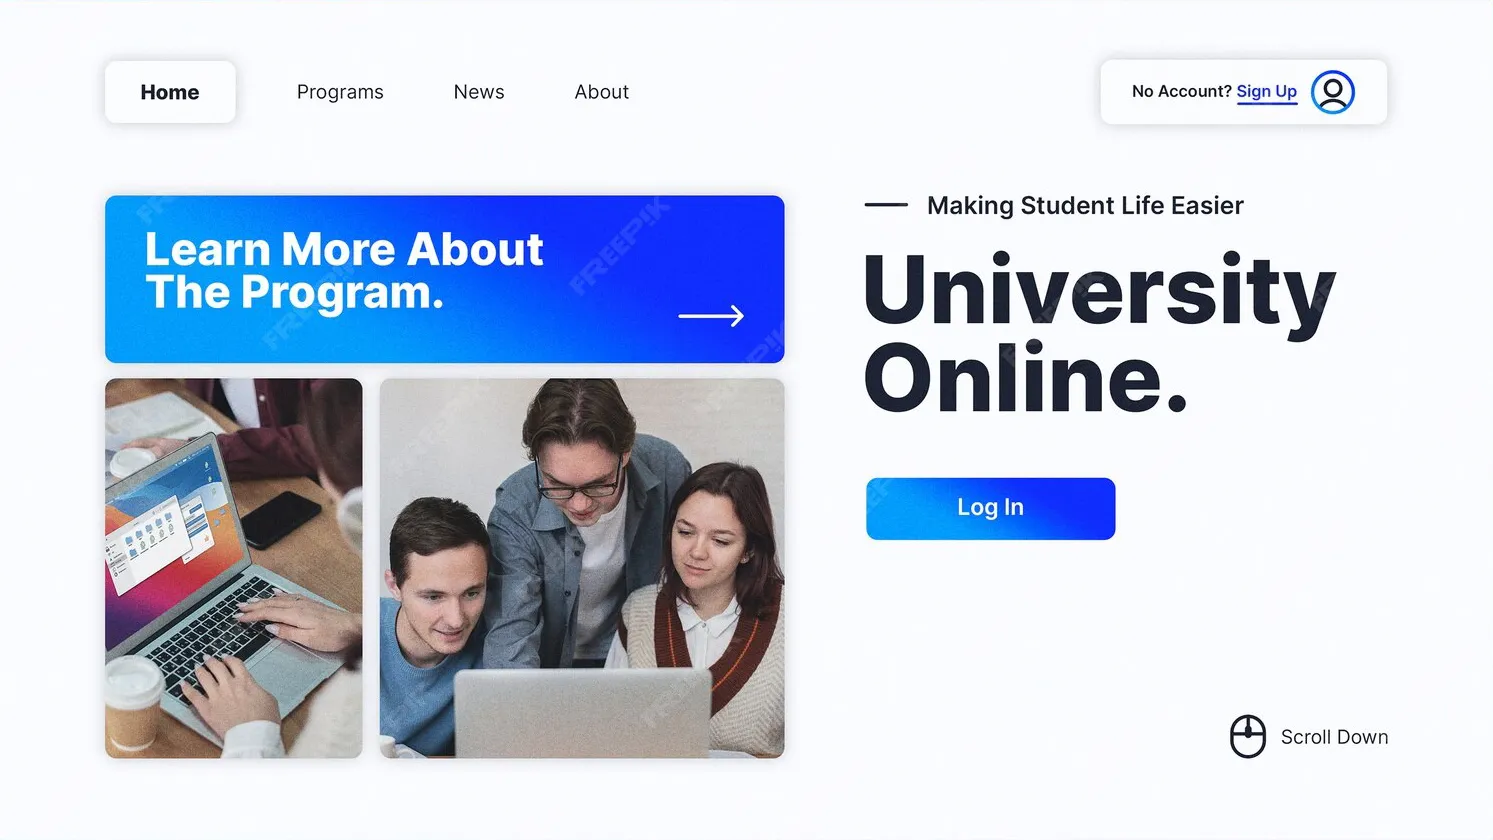Go to the Programs menu item
This screenshot has height=840, width=1493.
340,92
